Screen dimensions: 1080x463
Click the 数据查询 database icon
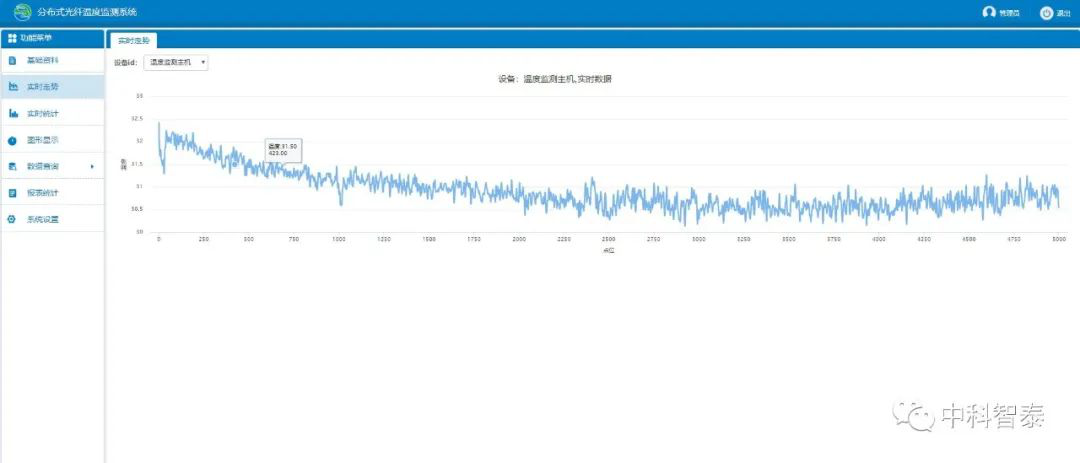pyautogui.click(x=12, y=166)
